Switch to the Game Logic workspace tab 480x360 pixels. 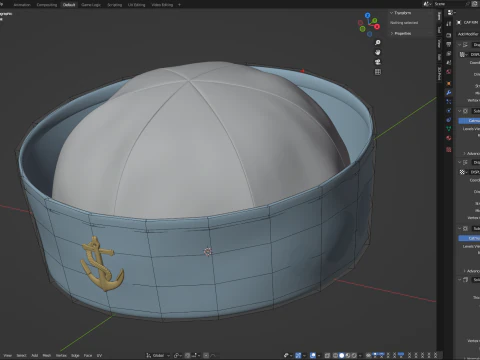point(91,5)
